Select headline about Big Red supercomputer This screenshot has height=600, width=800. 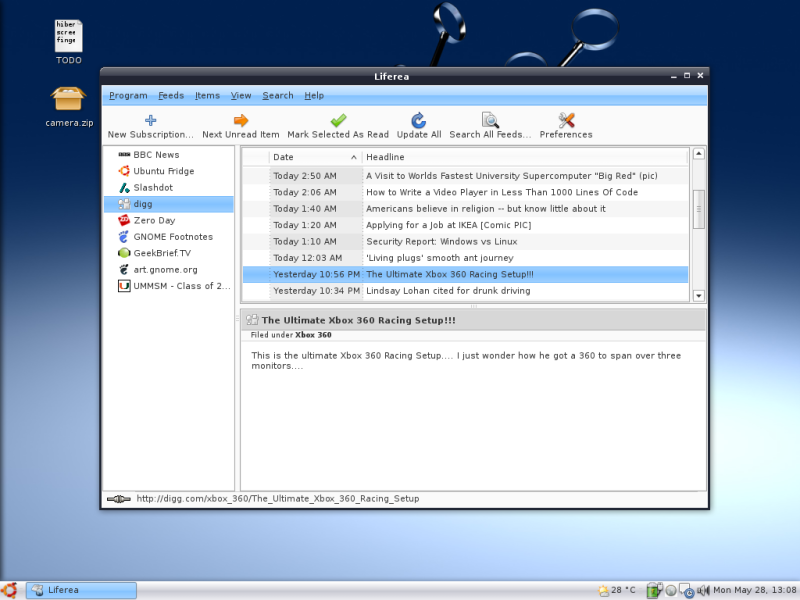click(512, 176)
